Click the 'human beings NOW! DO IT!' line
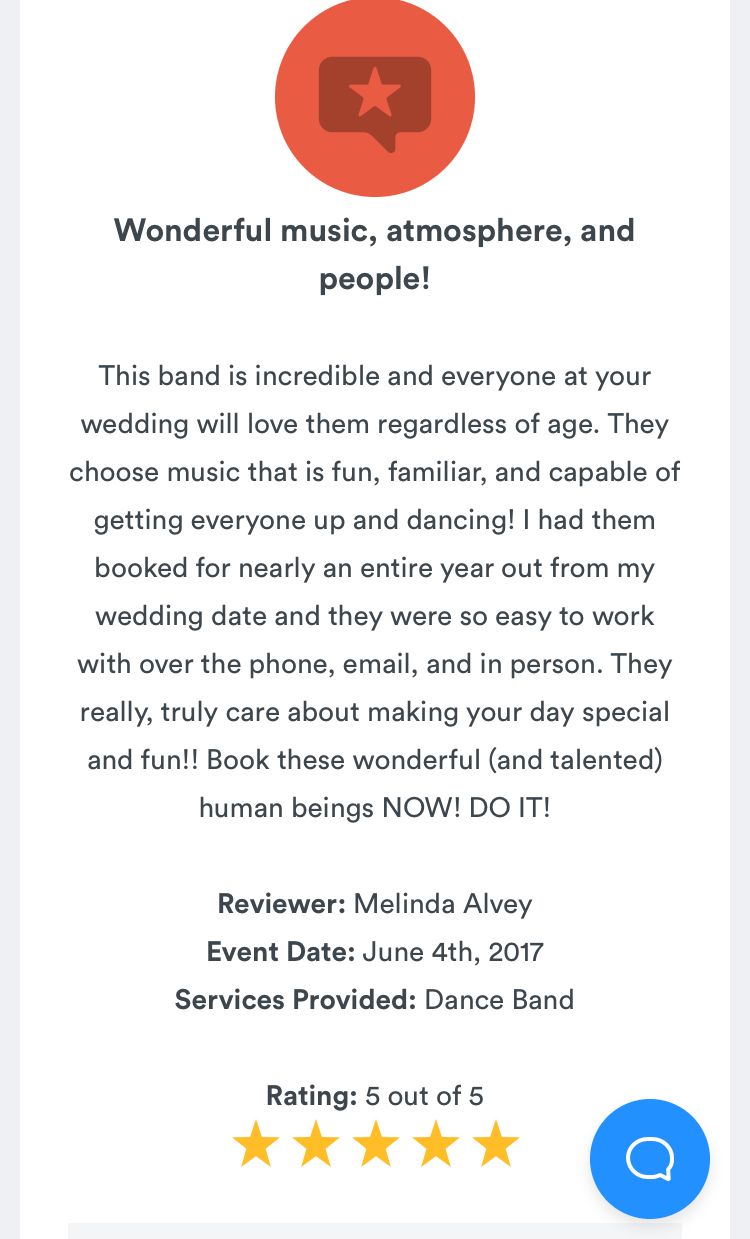 tap(375, 808)
